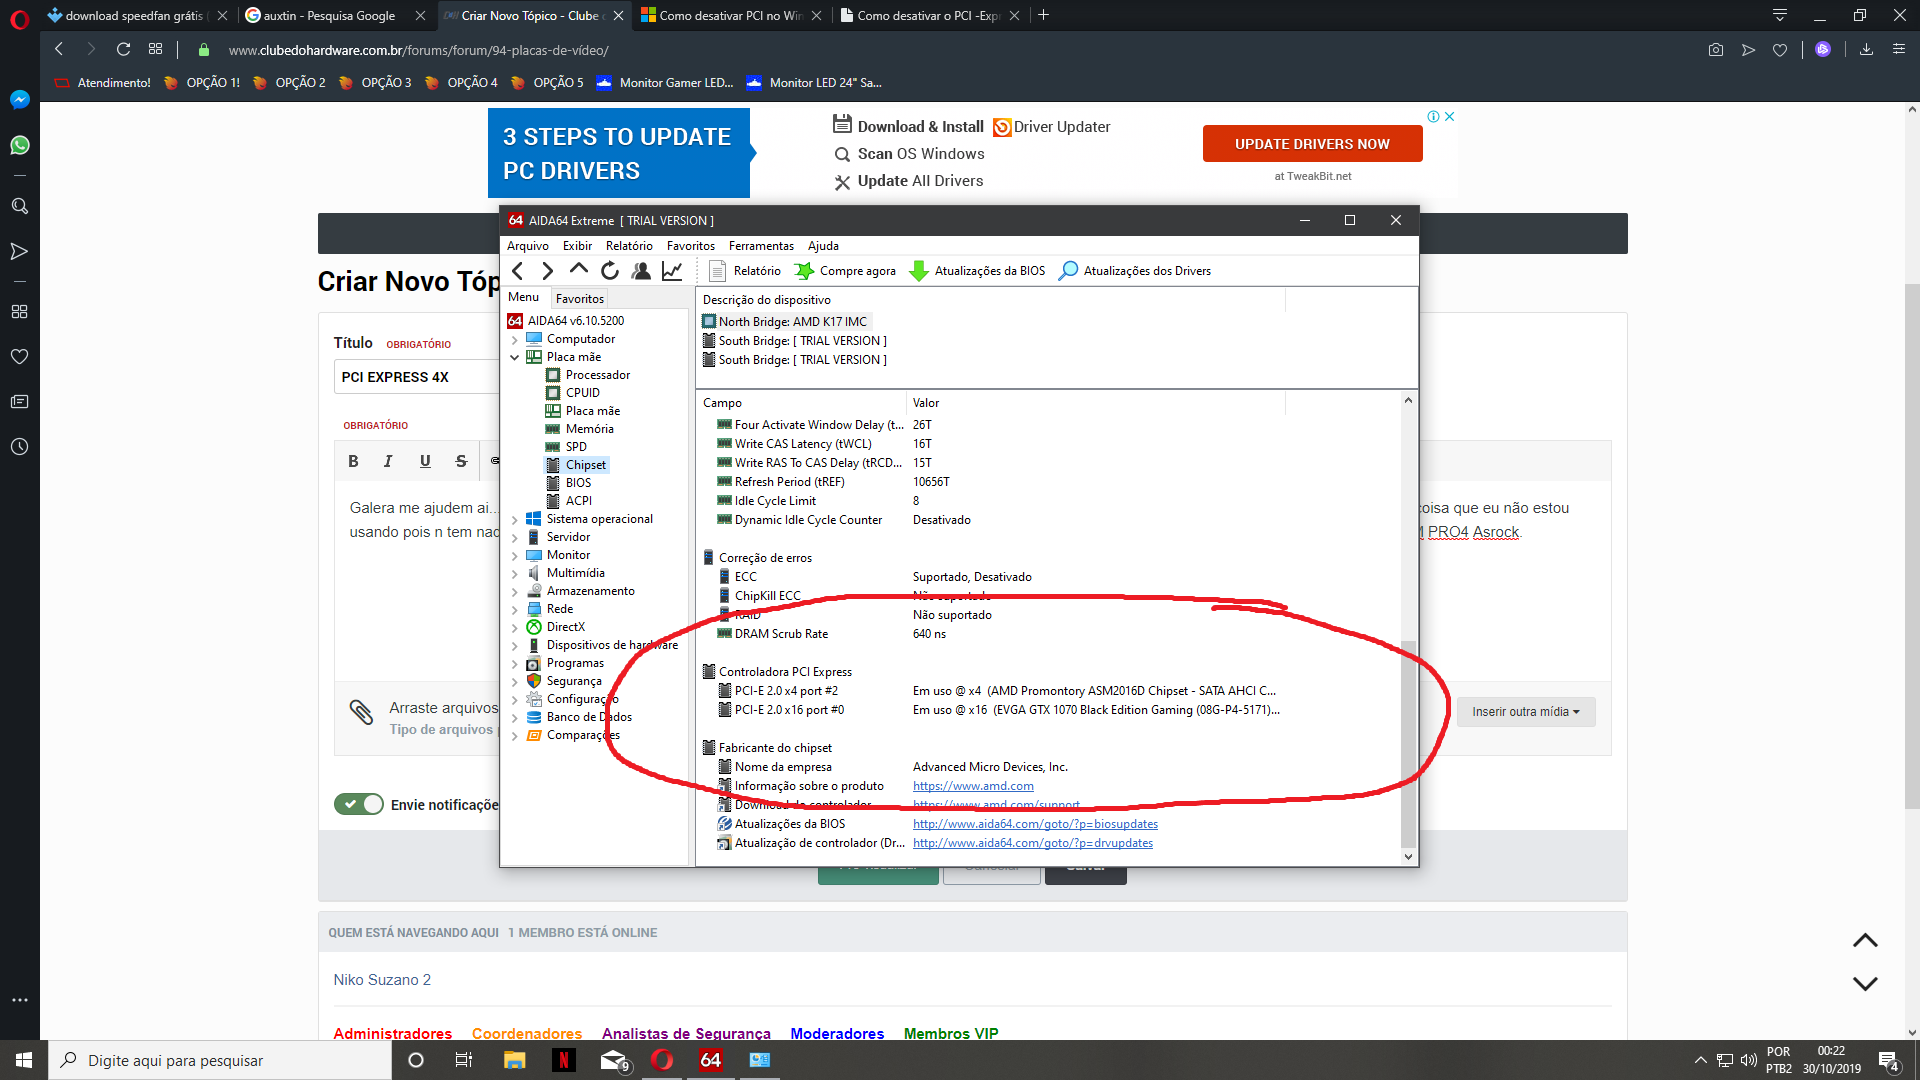Open Opera sidebar bookmarks heart icon
The width and height of the screenshot is (1920, 1080).
click(19, 357)
